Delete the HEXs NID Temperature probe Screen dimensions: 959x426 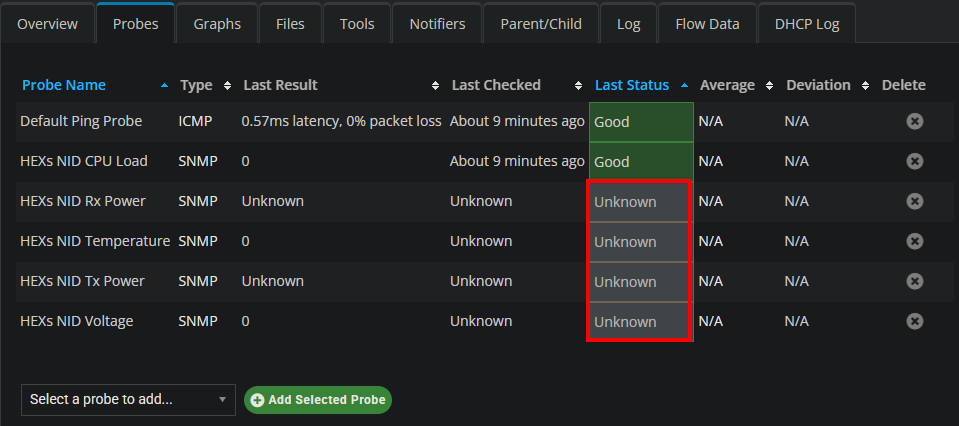pyautogui.click(x=914, y=241)
